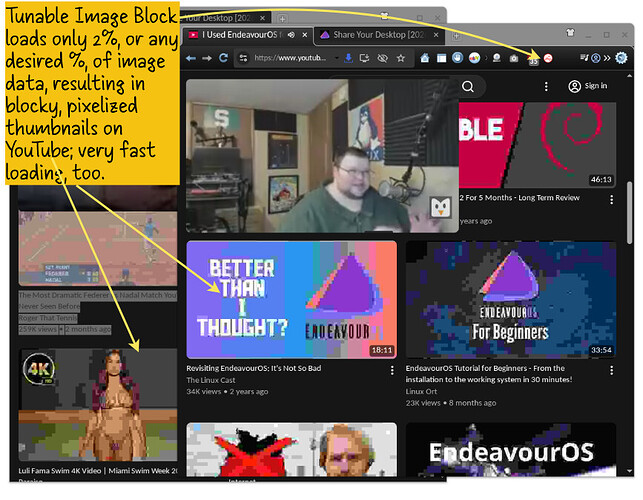Viewport: 643px width, 500px height.
Task: Open the bottom 'EndeavourOS' text thumbnail
Action: point(511,450)
